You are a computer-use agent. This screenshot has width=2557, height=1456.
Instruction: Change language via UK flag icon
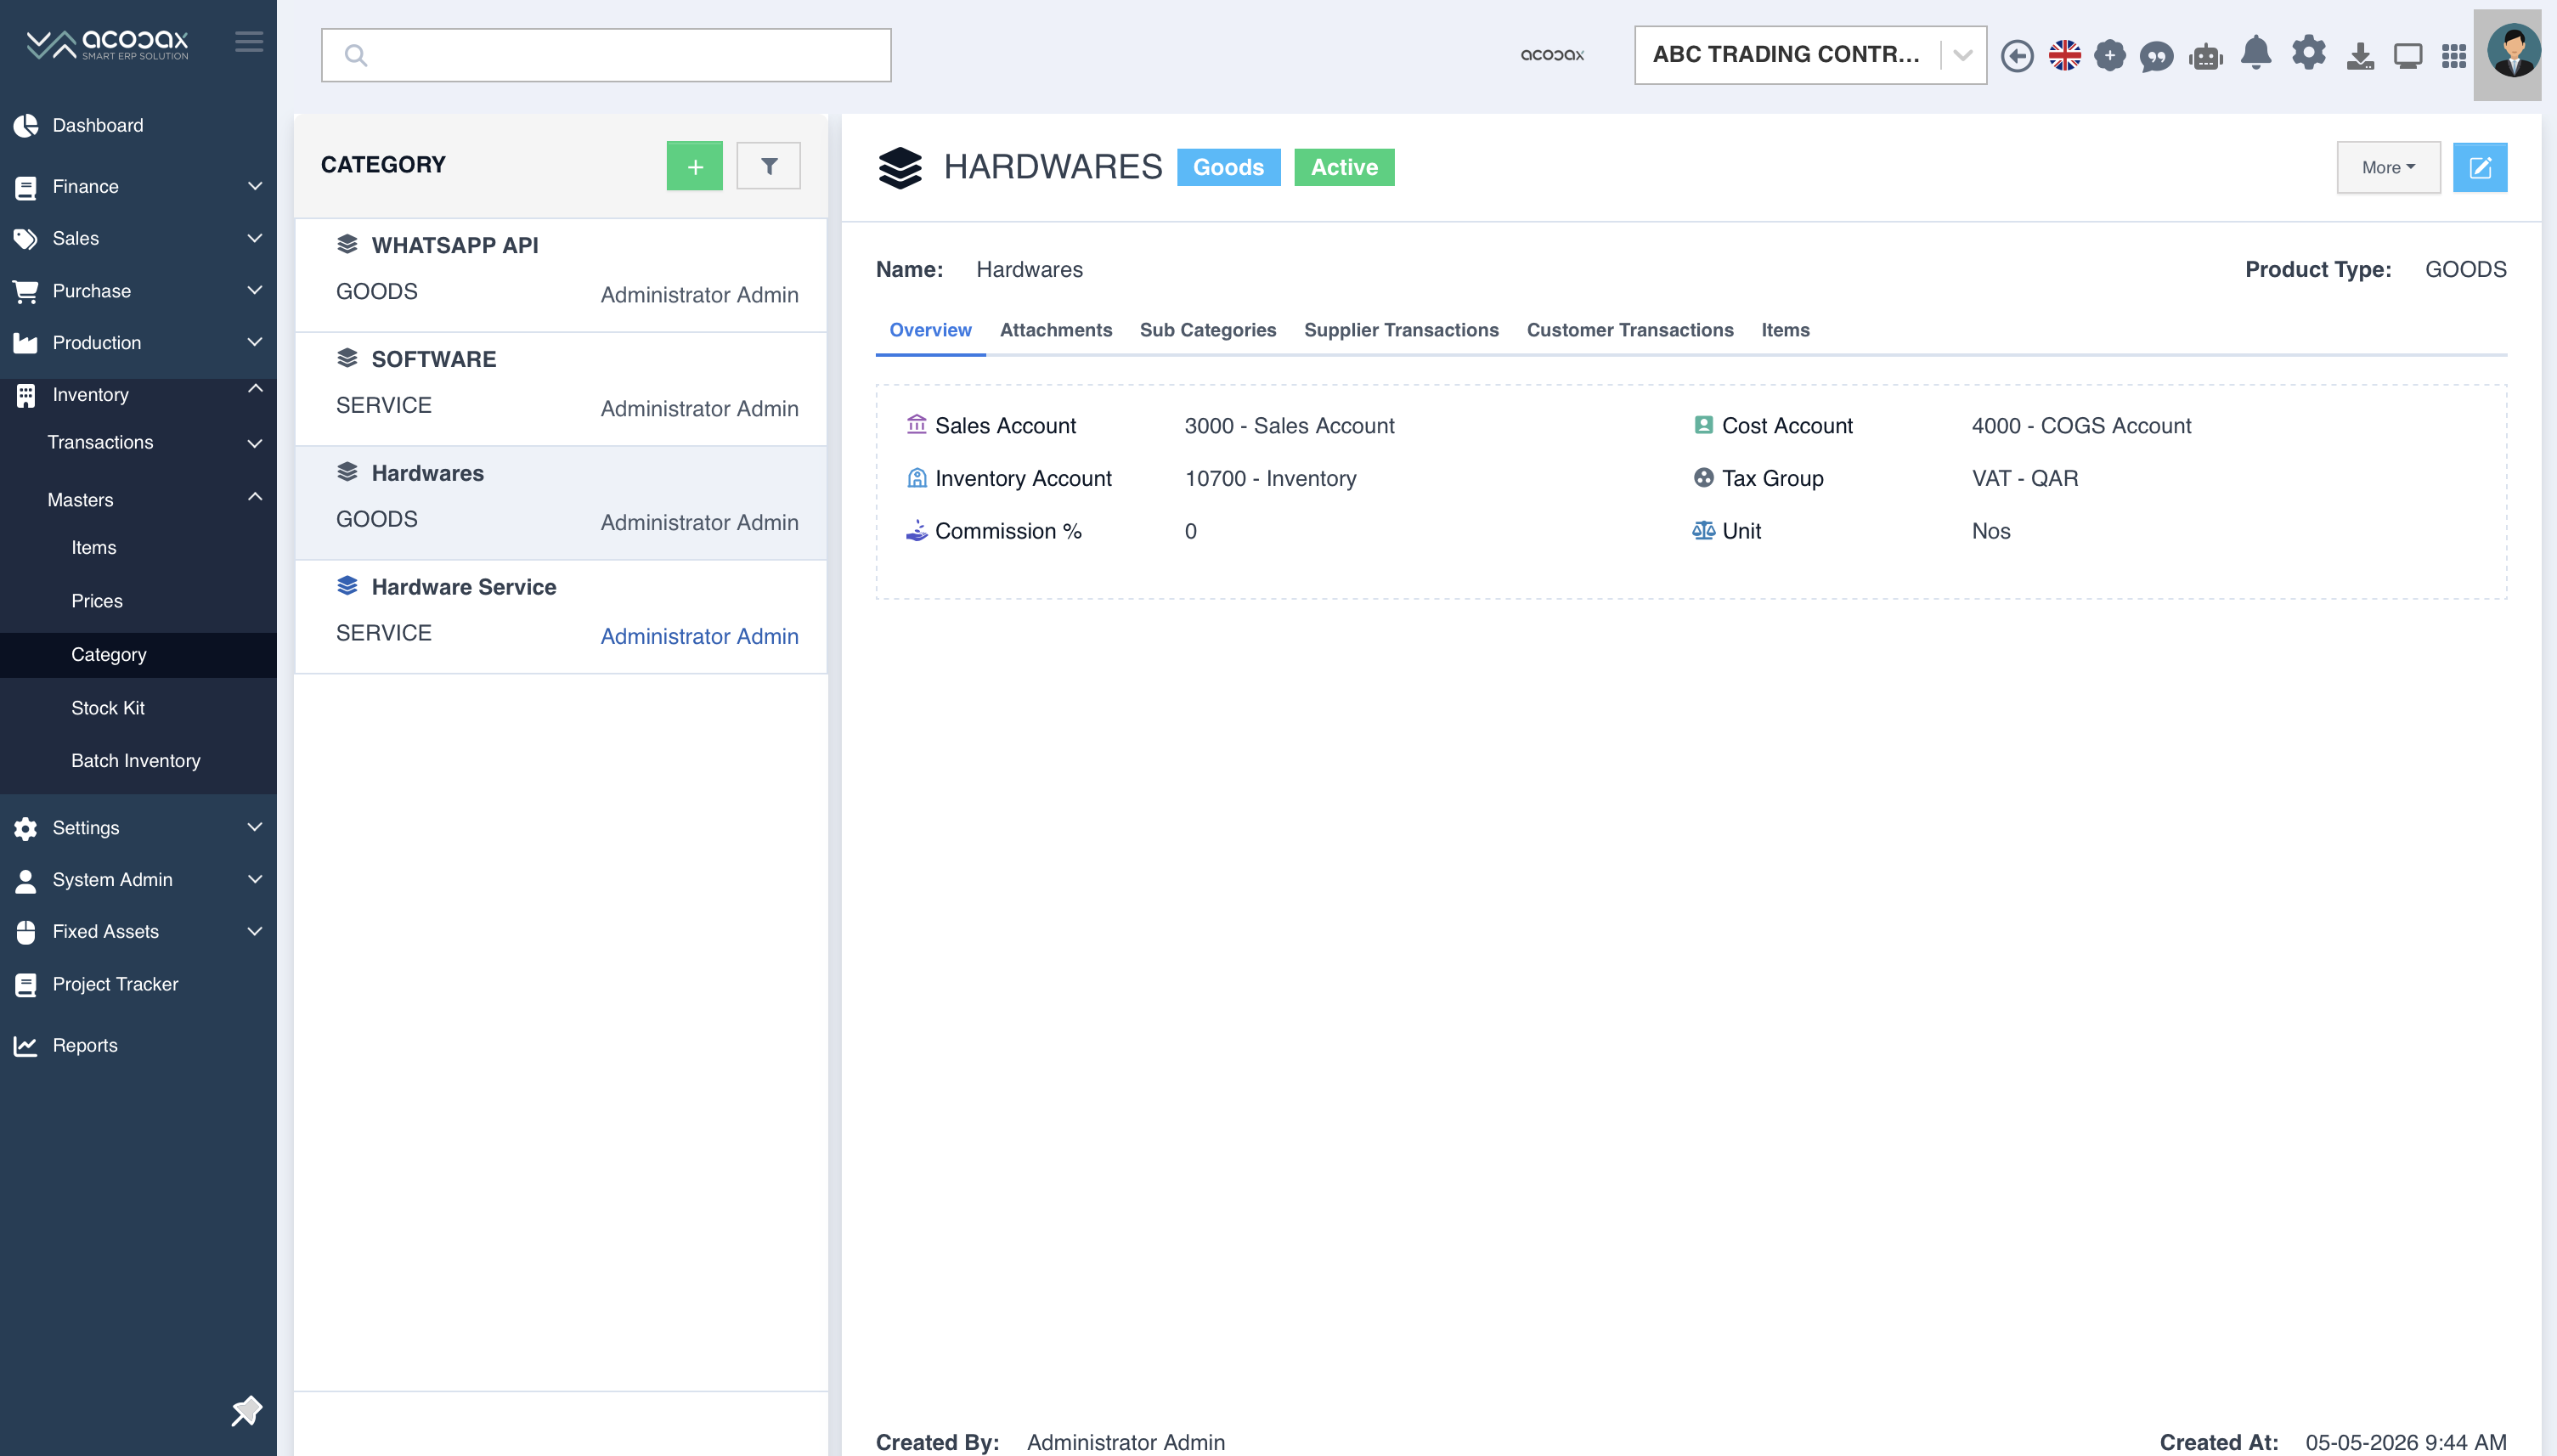tap(2064, 55)
